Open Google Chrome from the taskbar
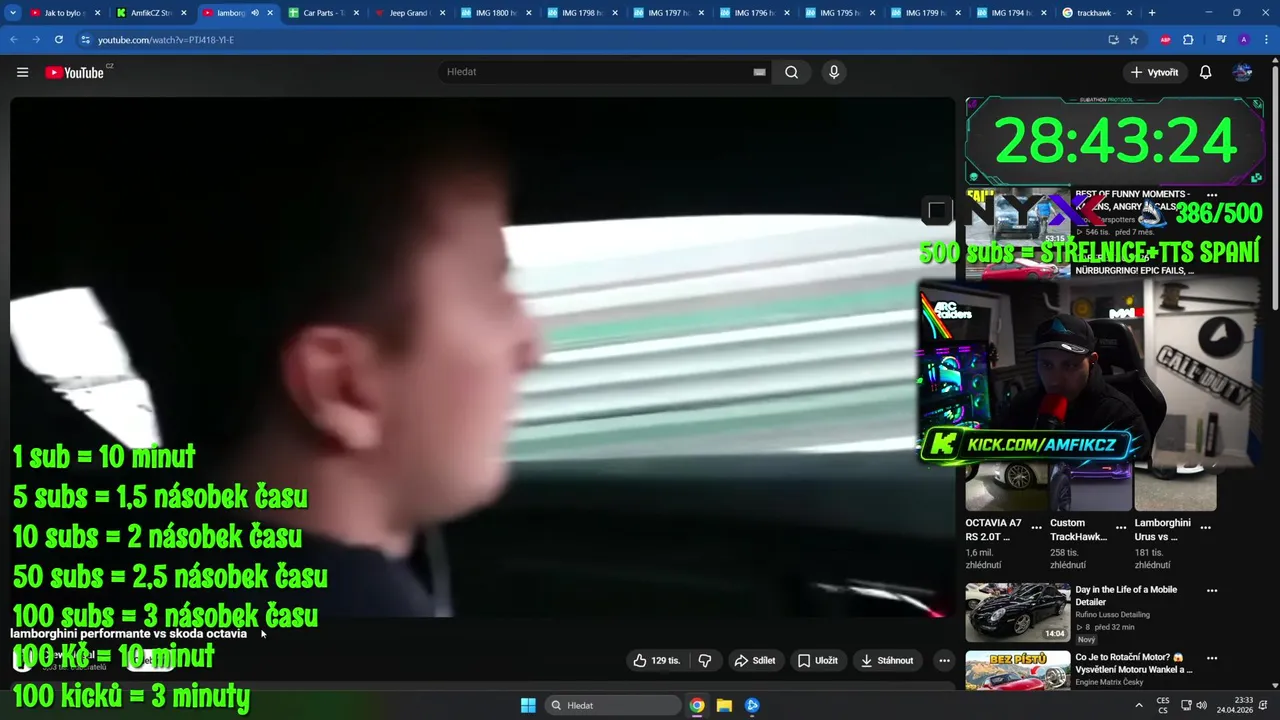Screen dimensions: 1280x720 [697, 705]
